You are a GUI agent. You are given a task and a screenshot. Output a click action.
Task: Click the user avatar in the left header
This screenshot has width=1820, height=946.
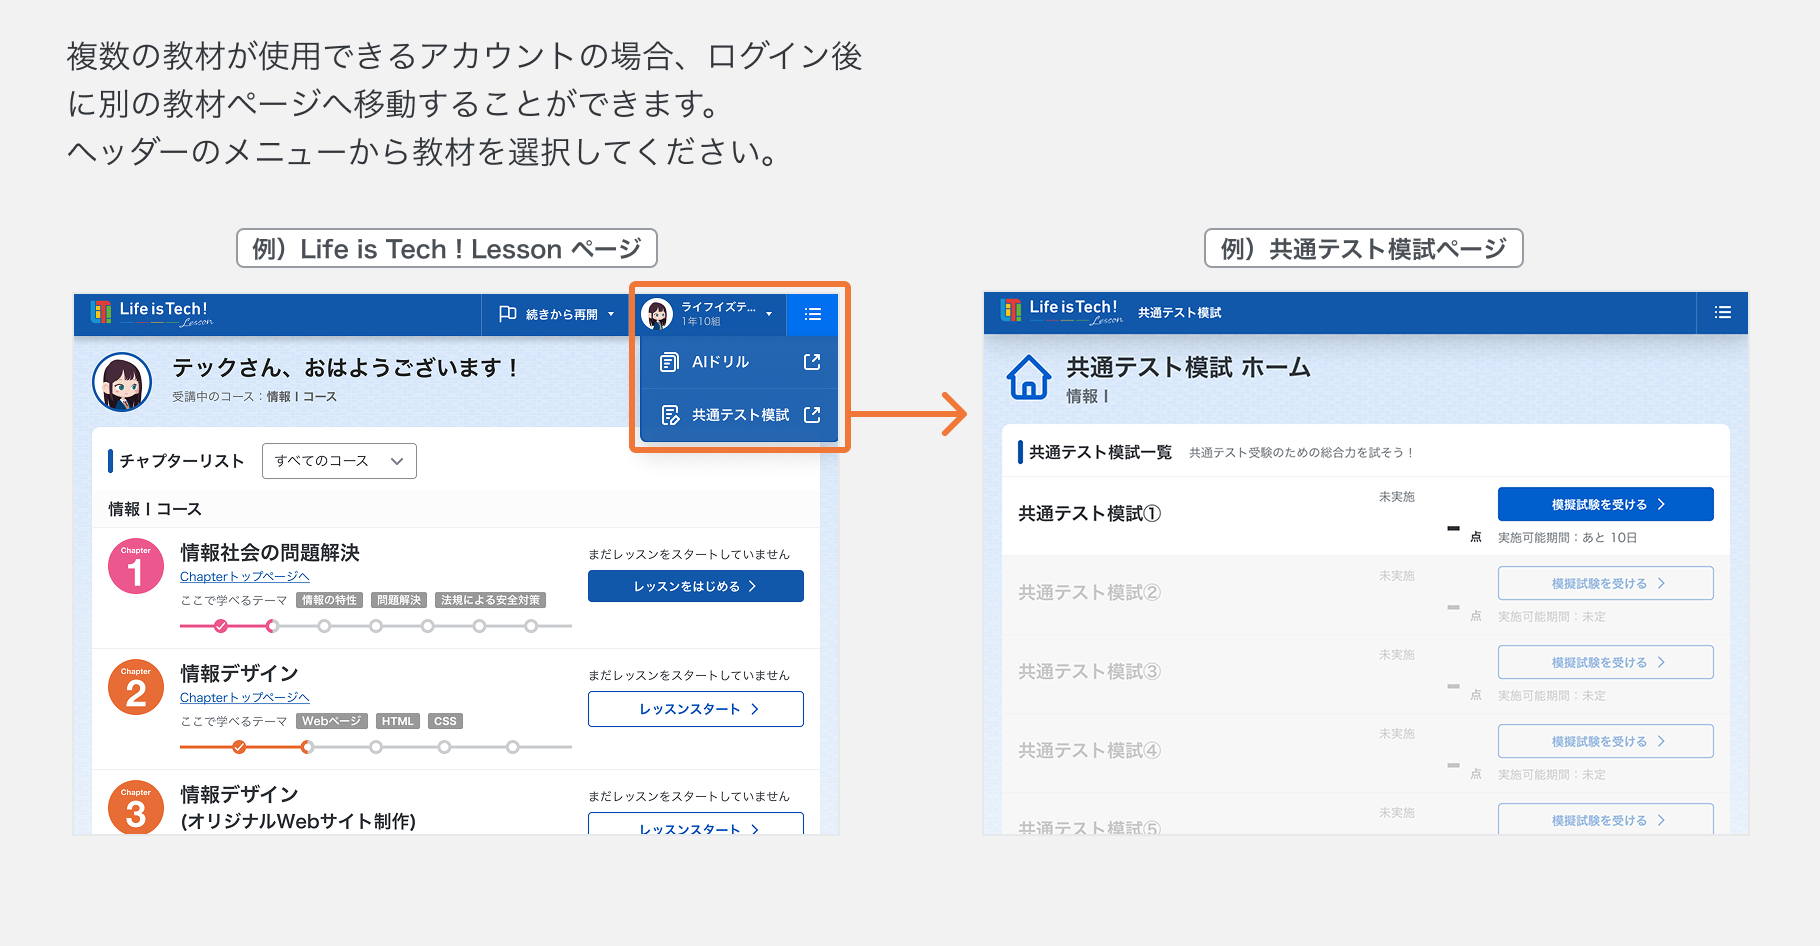click(657, 314)
